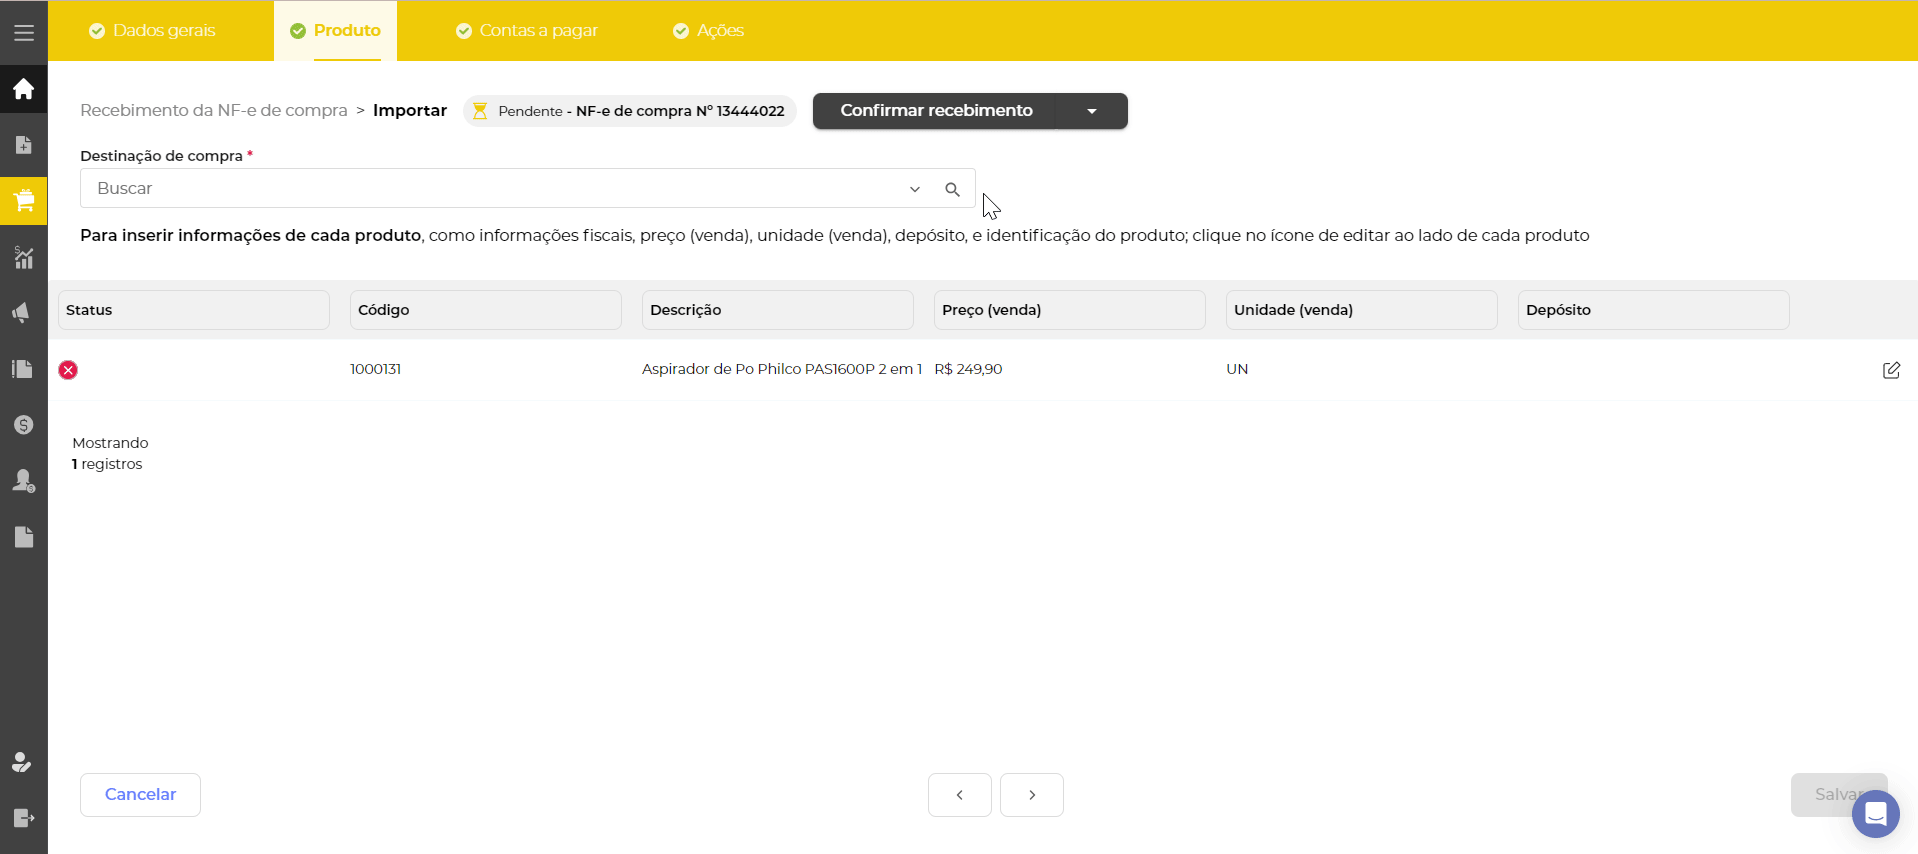Click the Destinação de compra Buscar field
The width and height of the screenshot is (1918, 854).
click(x=490, y=189)
